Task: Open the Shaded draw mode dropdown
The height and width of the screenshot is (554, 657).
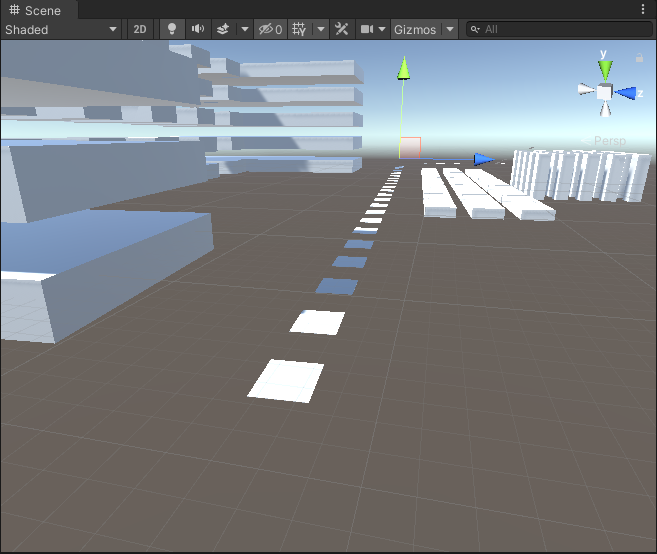Action: [61, 30]
